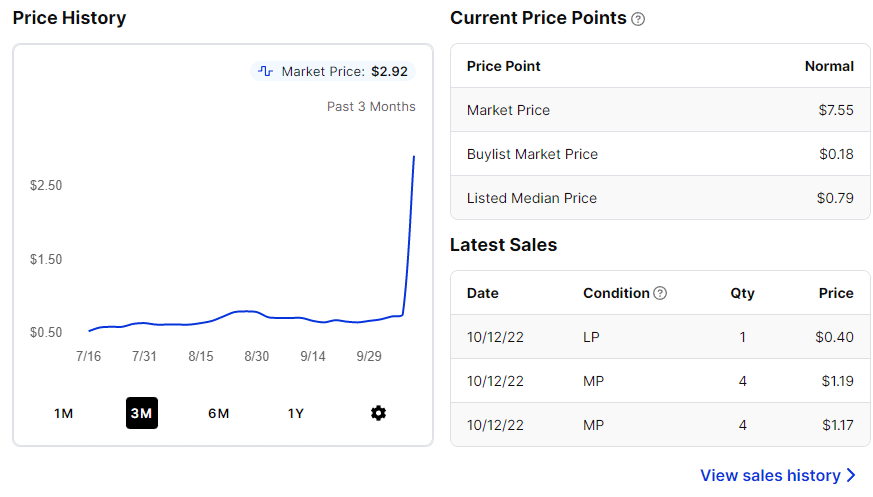Click the LP sale row for $0.40

[x=660, y=337]
